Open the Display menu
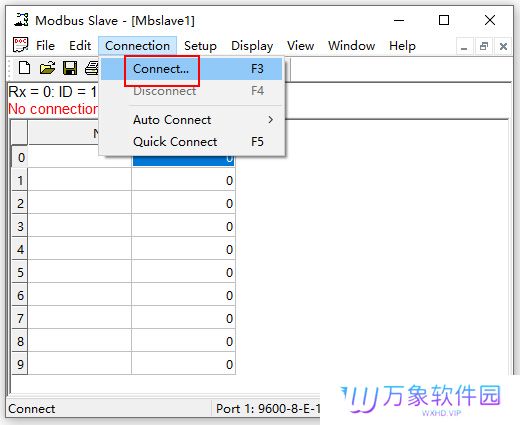520x425 pixels. pos(252,46)
